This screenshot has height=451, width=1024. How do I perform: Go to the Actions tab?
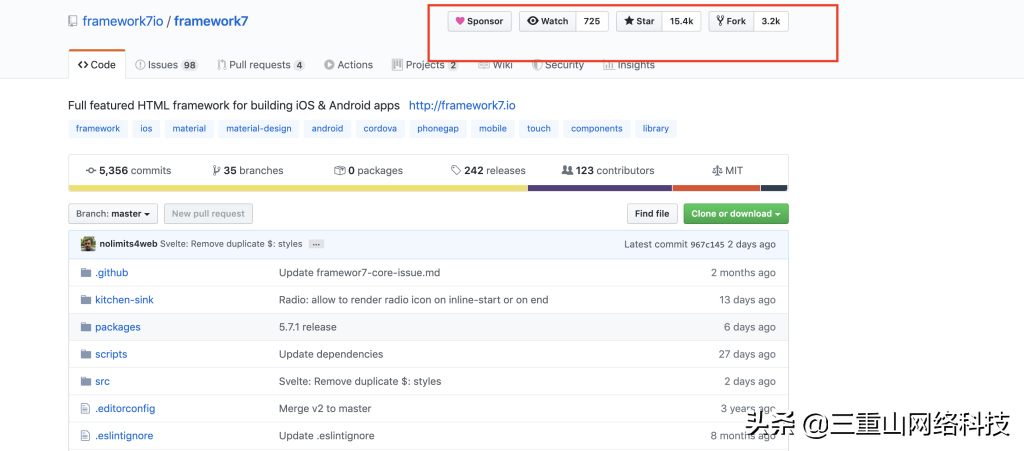pyautogui.click(x=348, y=65)
